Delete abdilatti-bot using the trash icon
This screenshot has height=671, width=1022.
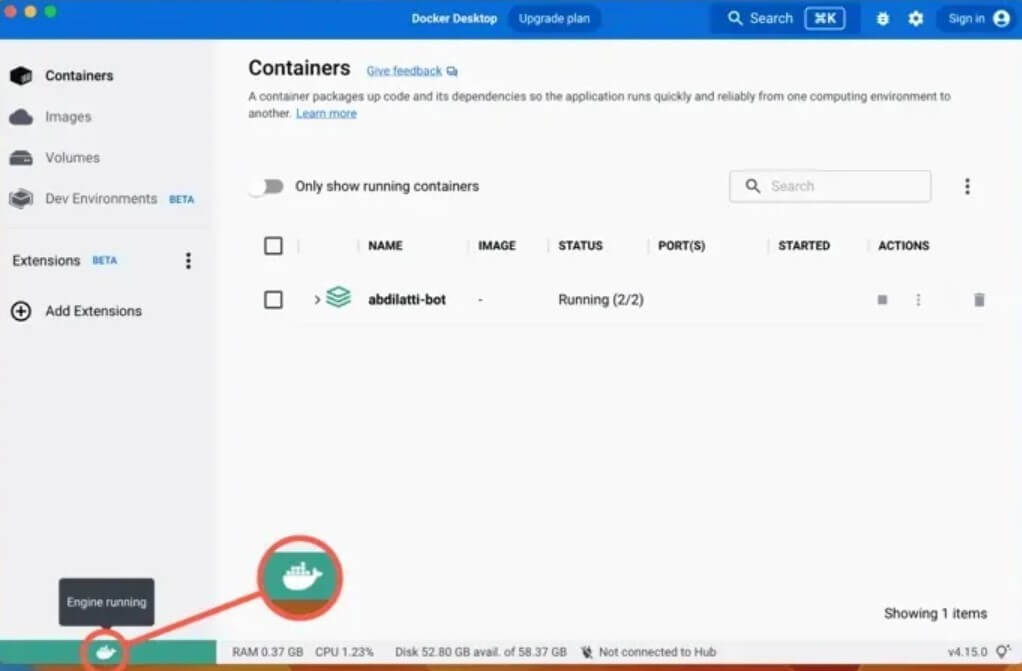(x=978, y=300)
